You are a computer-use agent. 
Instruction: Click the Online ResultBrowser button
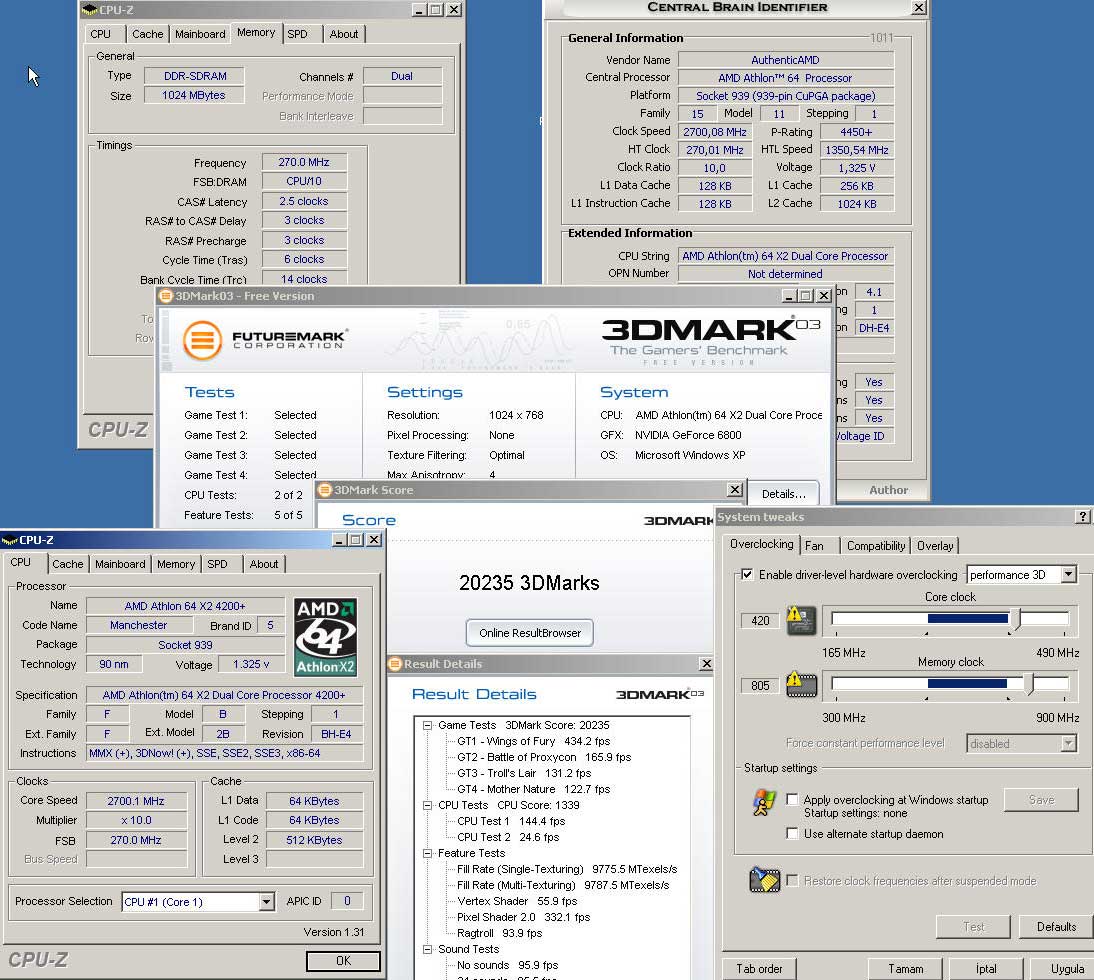[x=530, y=633]
